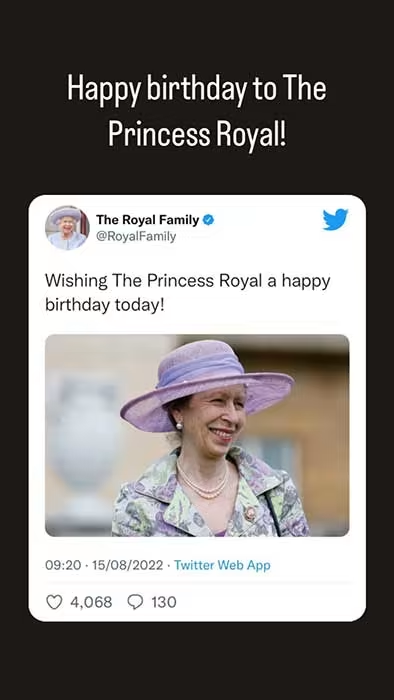The height and width of the screenshot is (700, 394).
Task: View the 4,068 likes count
Action: click(x=91, y=602)
